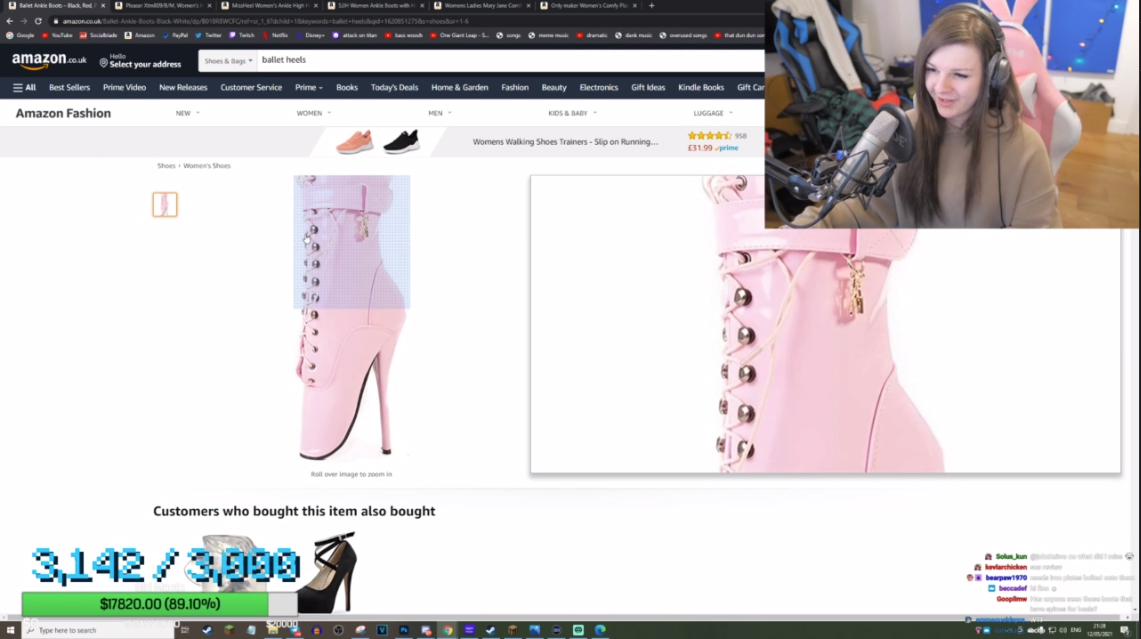Click the Women's Shoes breadcrumb link

[x=207, y=166]
